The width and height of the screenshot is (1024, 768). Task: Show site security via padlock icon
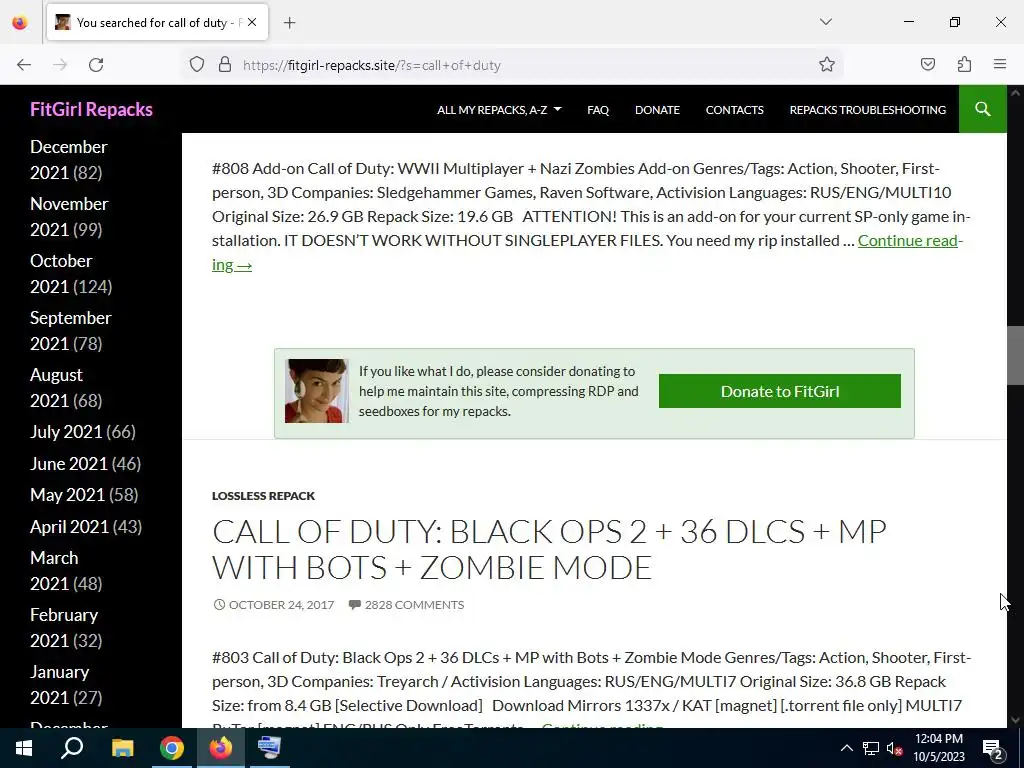(225, 65)
